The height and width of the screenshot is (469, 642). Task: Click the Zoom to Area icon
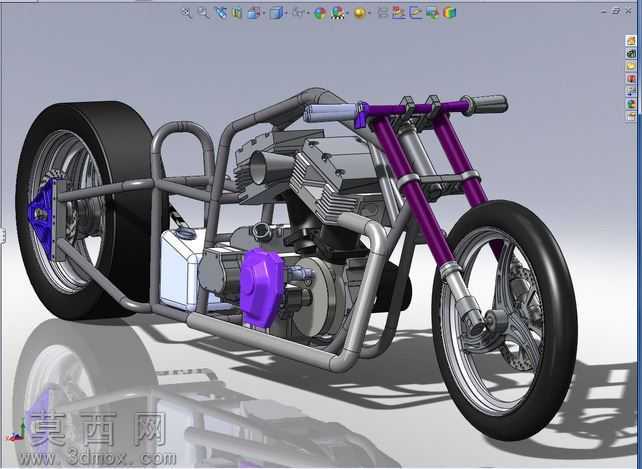coord(203,13)
